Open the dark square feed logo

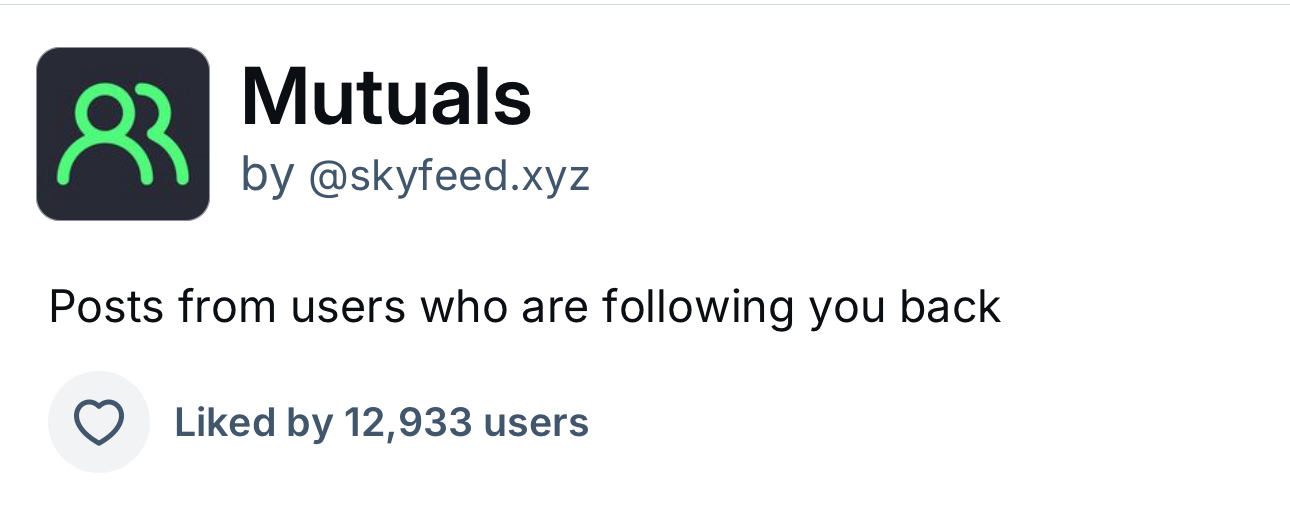tap(123, 134)
